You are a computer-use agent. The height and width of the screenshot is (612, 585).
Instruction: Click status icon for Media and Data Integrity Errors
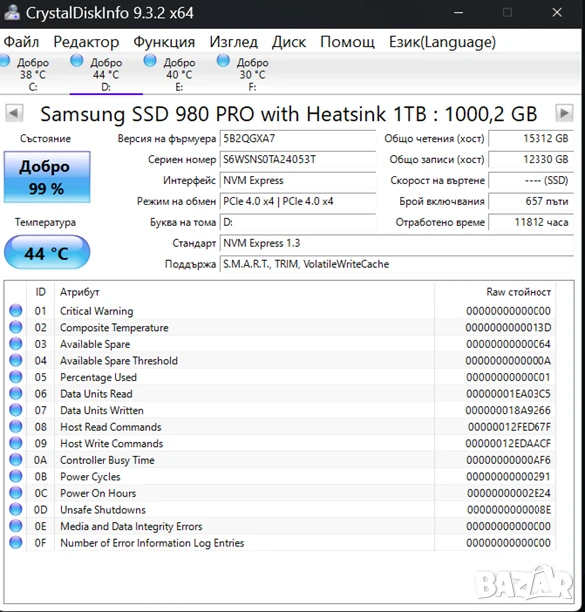point(16,526)
